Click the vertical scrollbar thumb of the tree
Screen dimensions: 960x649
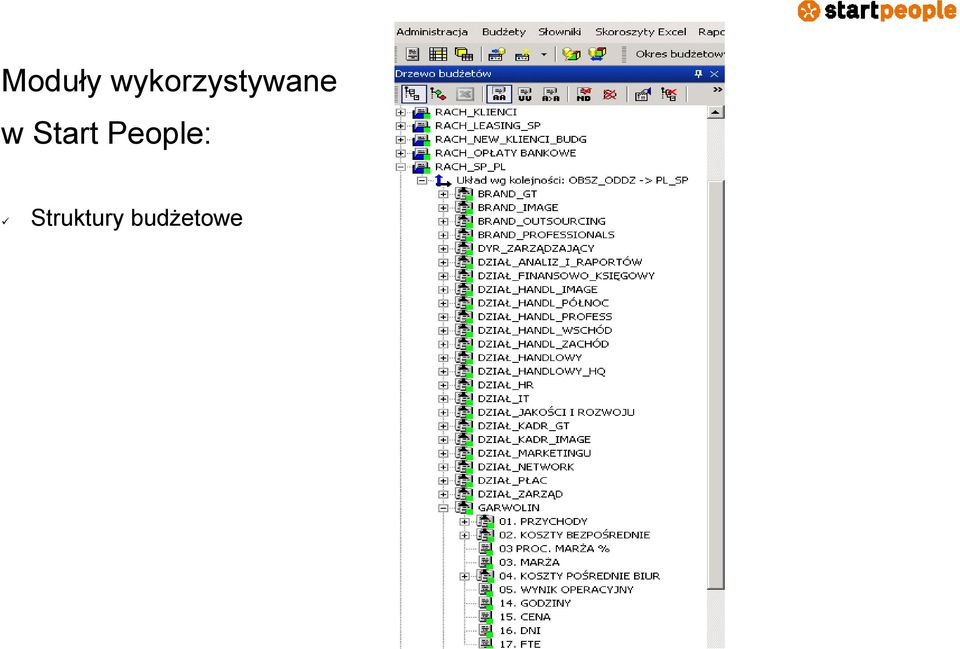[x=715, y=385]
